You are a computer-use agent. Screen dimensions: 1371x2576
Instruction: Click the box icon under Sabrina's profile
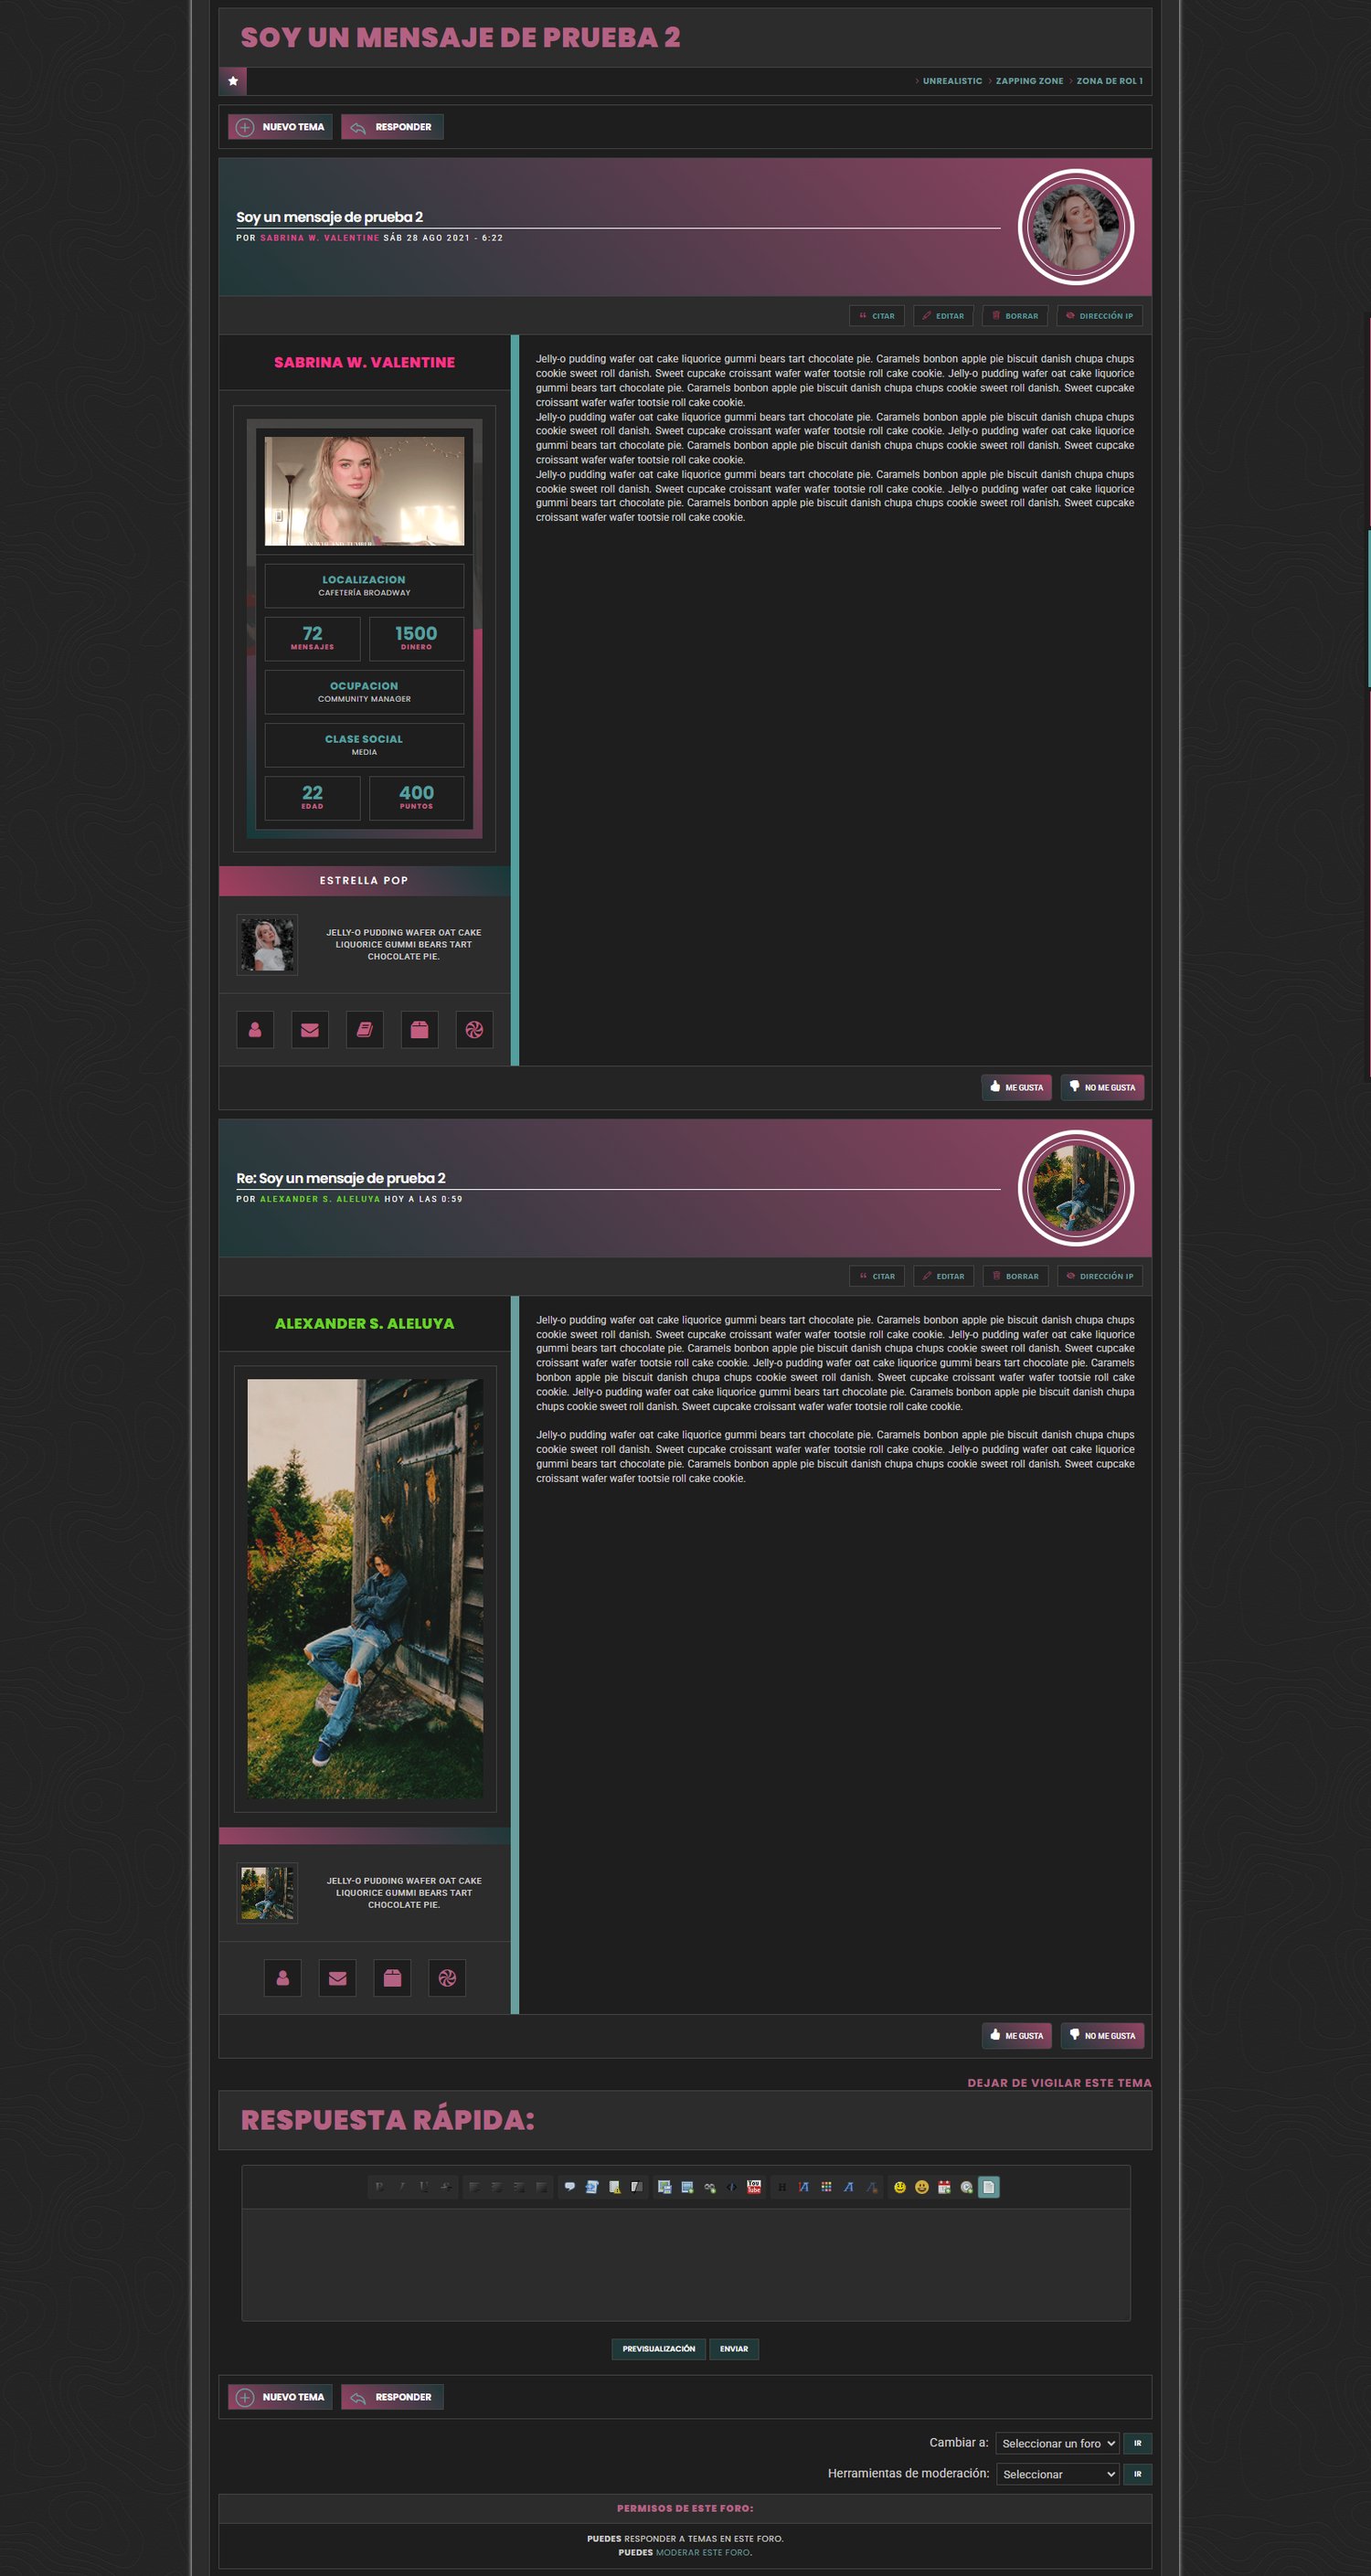(x=420, y=1029)
